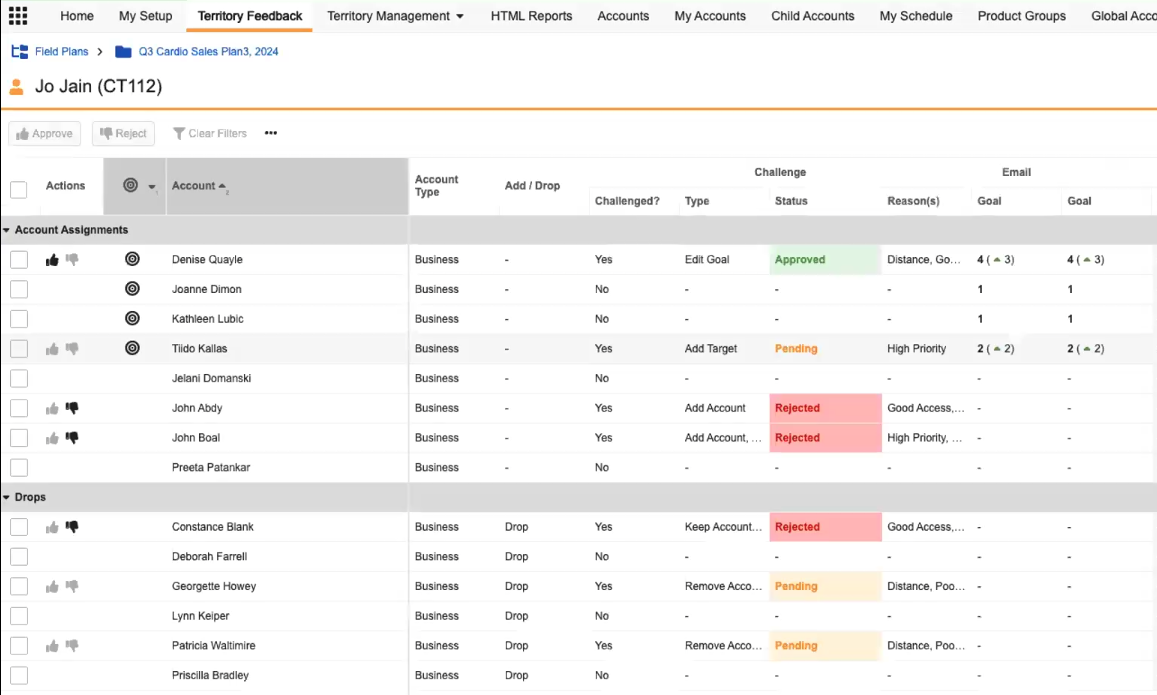Click thumbs down icon for Constance Blank

[x=72, y=527]
